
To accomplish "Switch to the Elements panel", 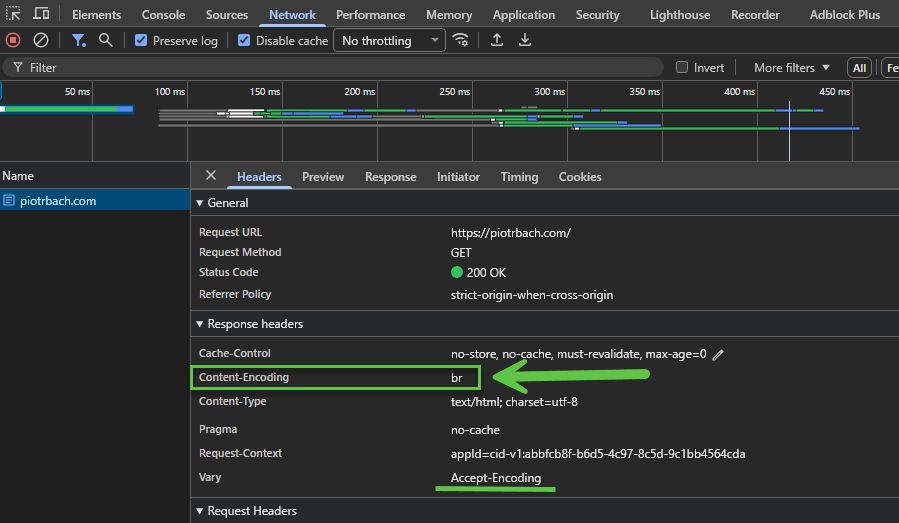I will 96,14.
